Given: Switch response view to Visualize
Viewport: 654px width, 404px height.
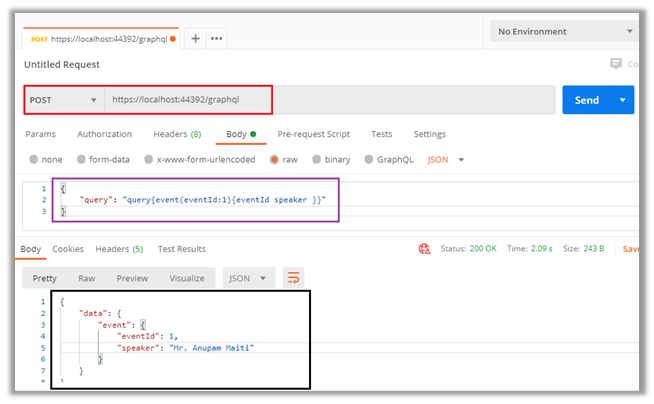Looking at the screenshot, I should pos(187,278).
